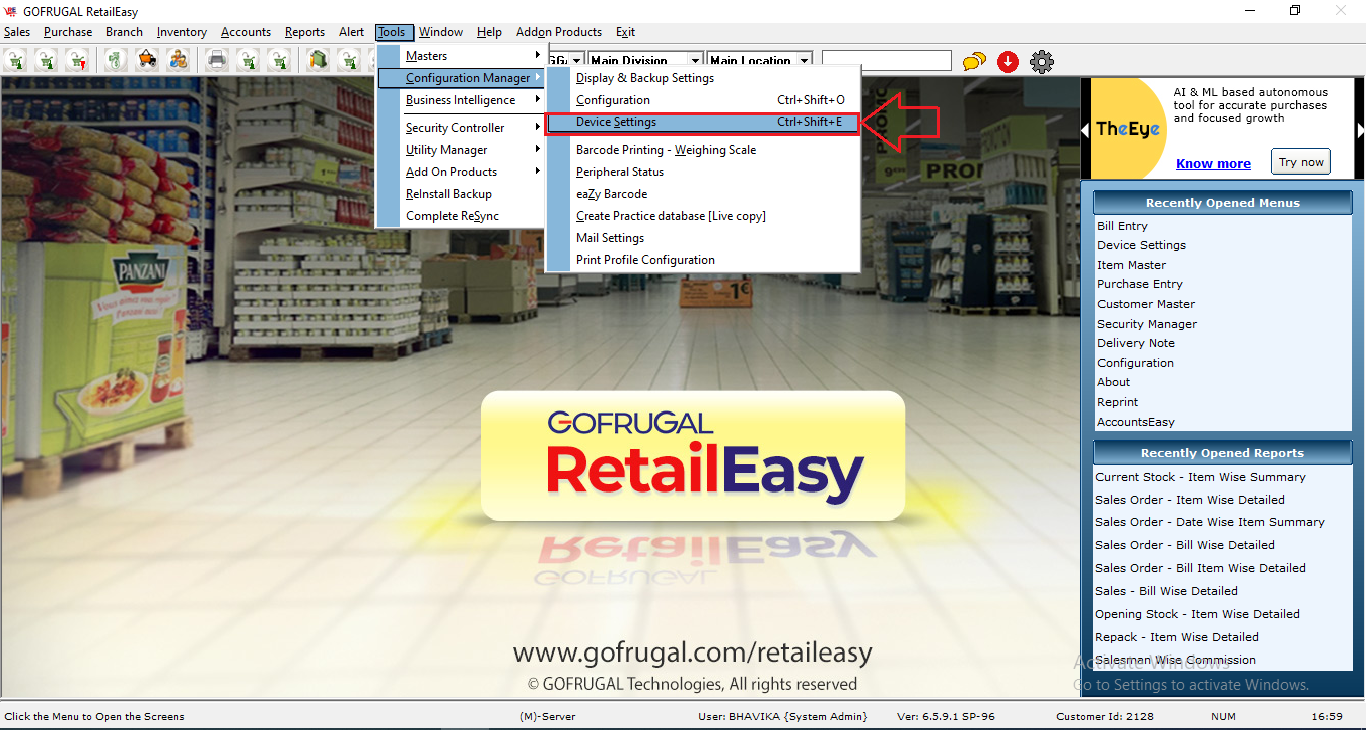1366x730 pixels.
Task: Open Delivery Note from recent menus
Action: click(1135, 343)
